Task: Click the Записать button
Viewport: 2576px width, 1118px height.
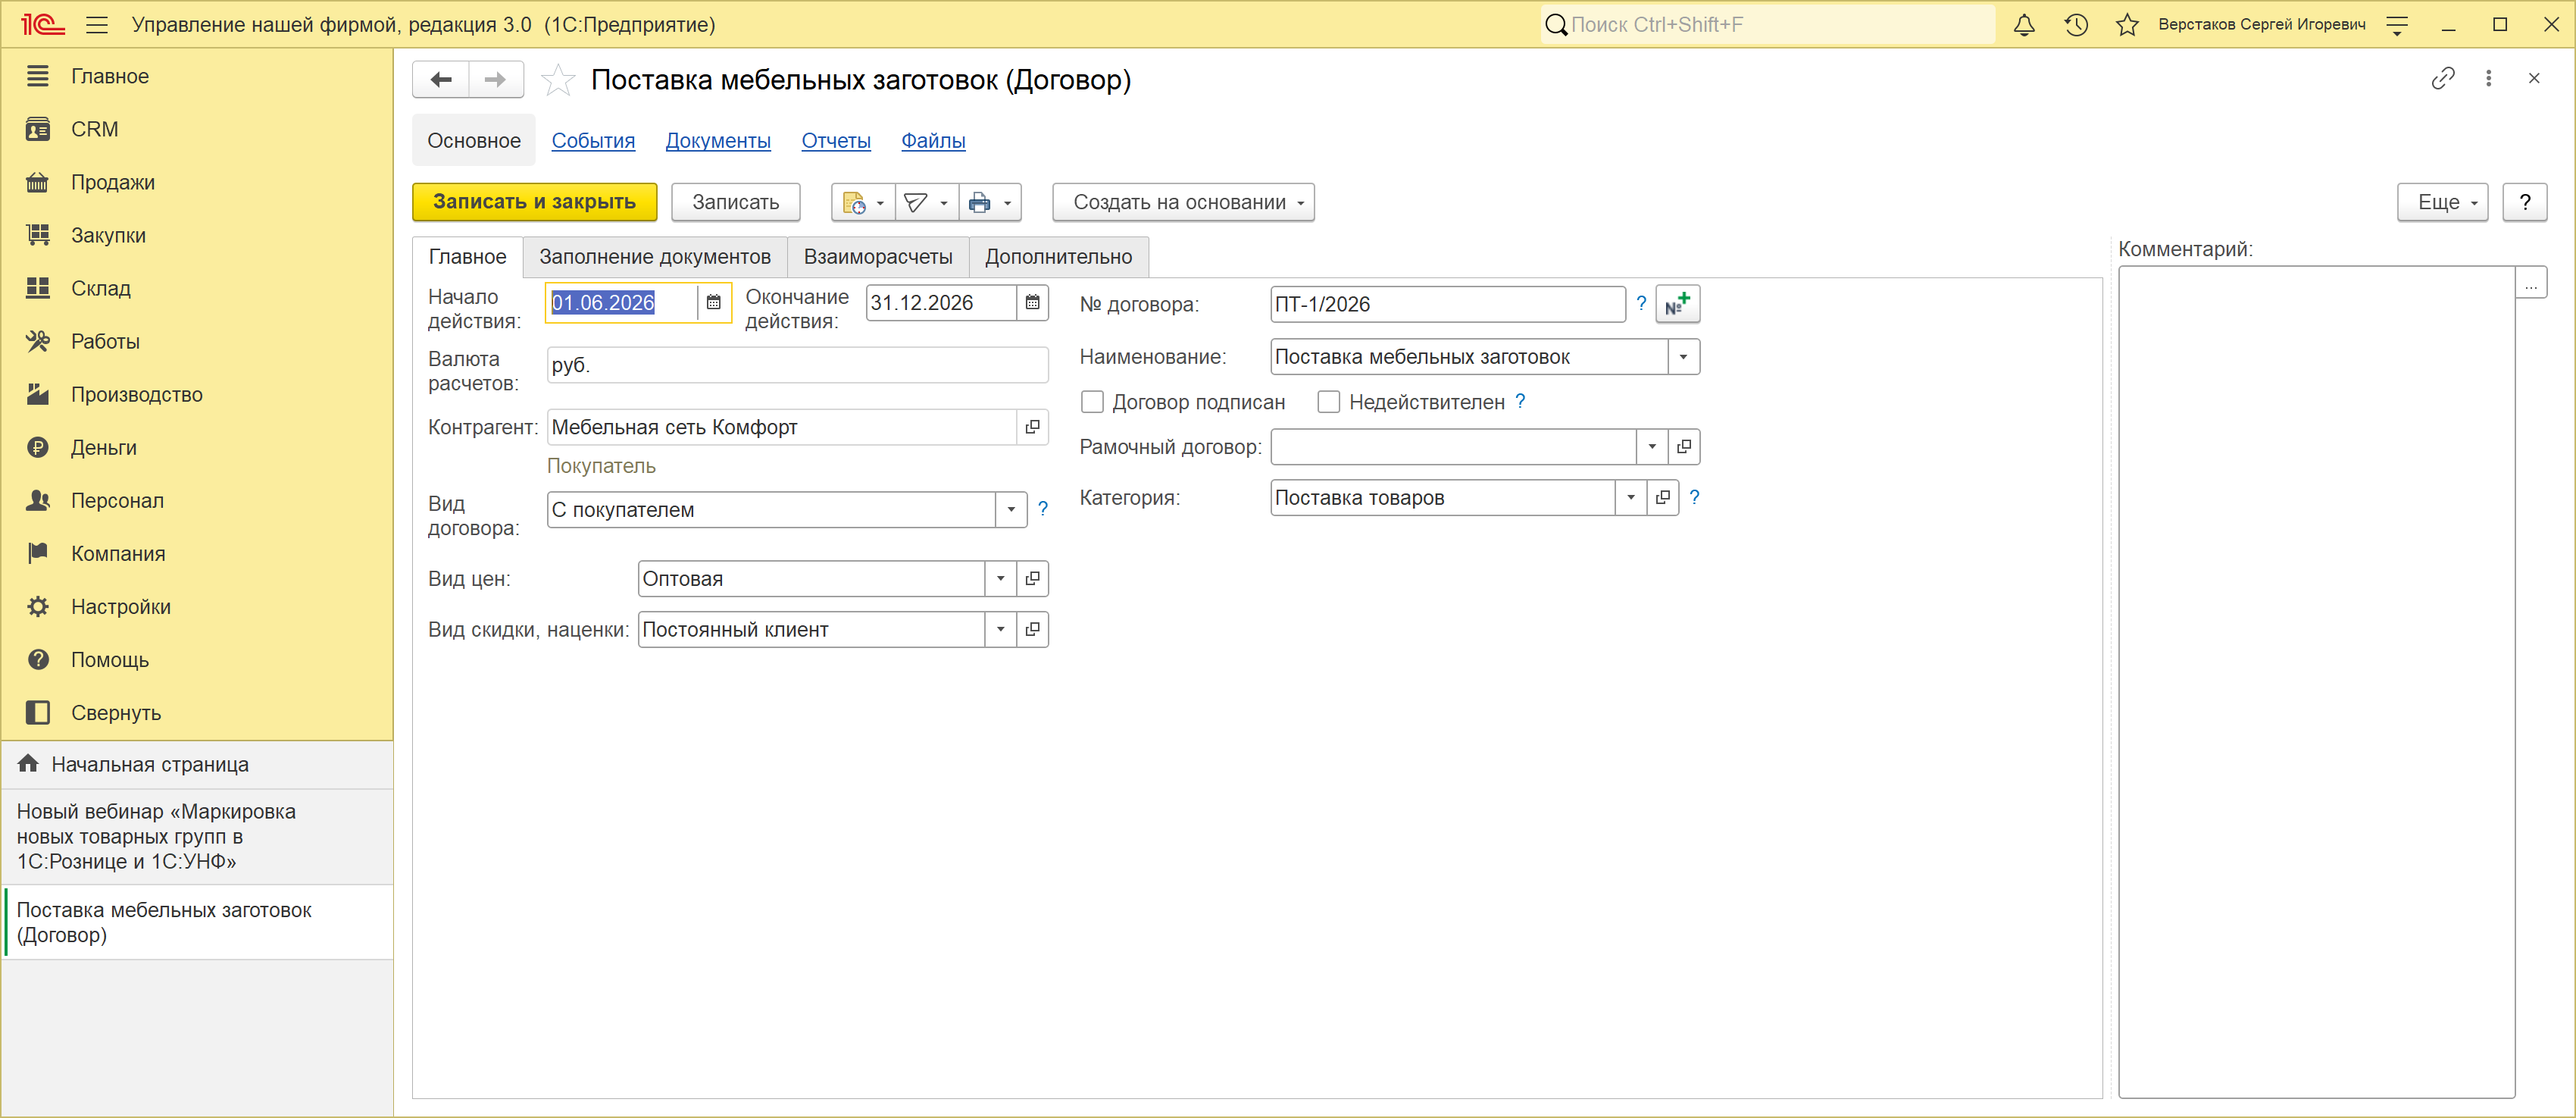Action: click(736, 202)
